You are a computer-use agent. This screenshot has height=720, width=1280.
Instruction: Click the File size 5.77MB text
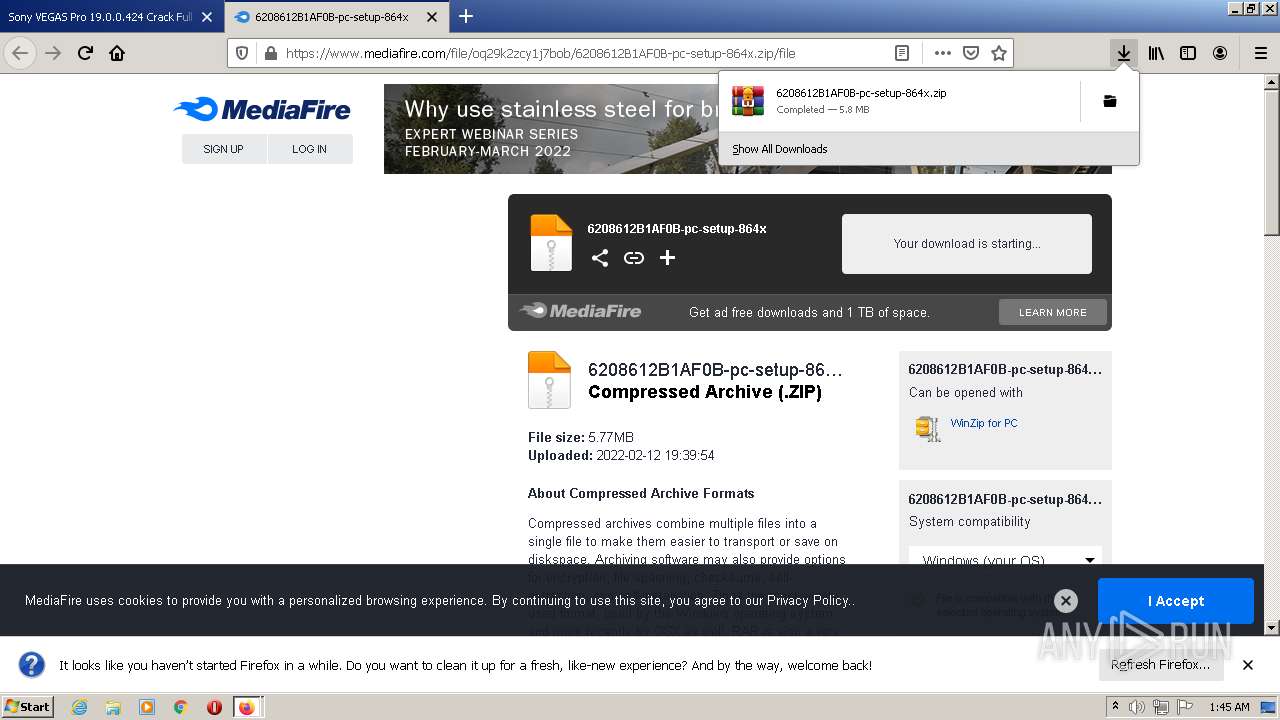point(581,437)
